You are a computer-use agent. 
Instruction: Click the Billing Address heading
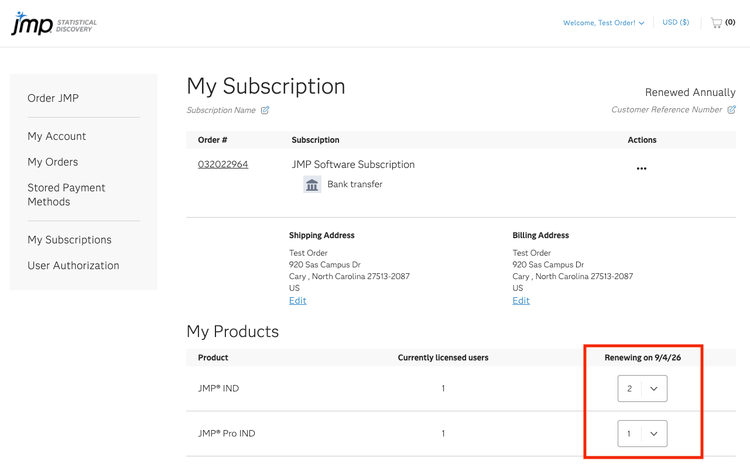pyautogui.click(x=540, y=235)
